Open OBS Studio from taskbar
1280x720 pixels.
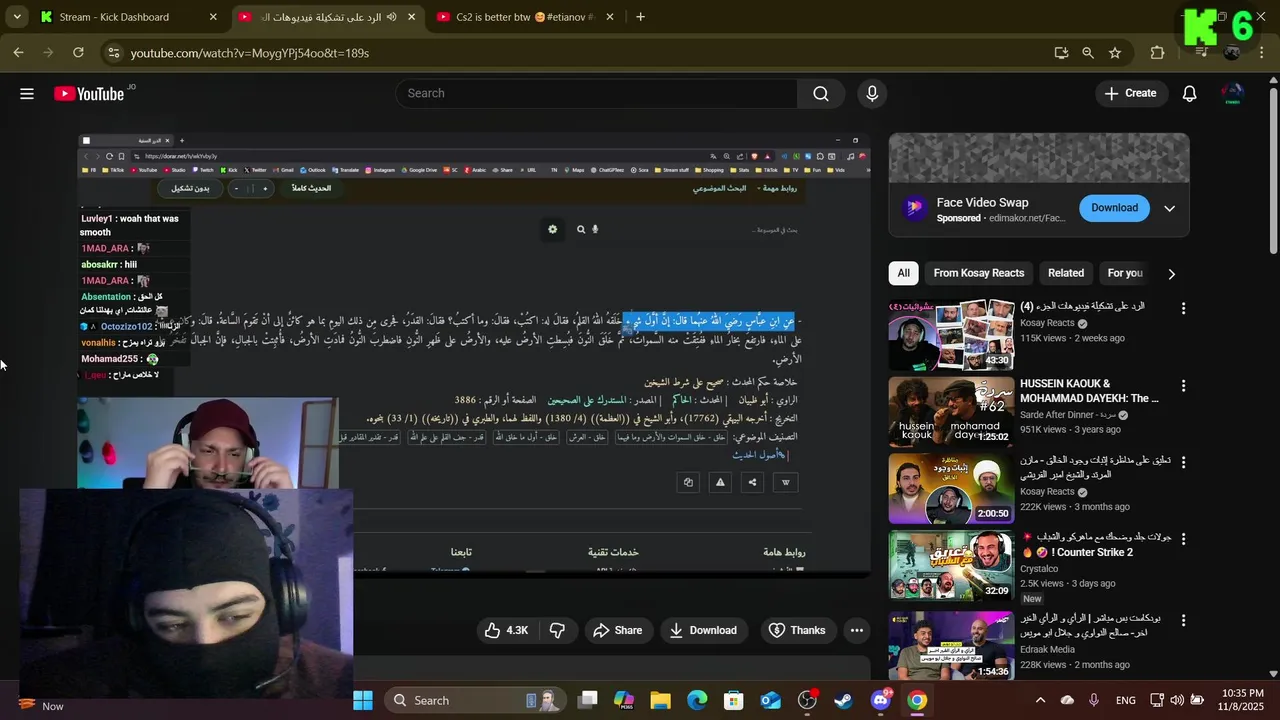click(x=807, y=700)
